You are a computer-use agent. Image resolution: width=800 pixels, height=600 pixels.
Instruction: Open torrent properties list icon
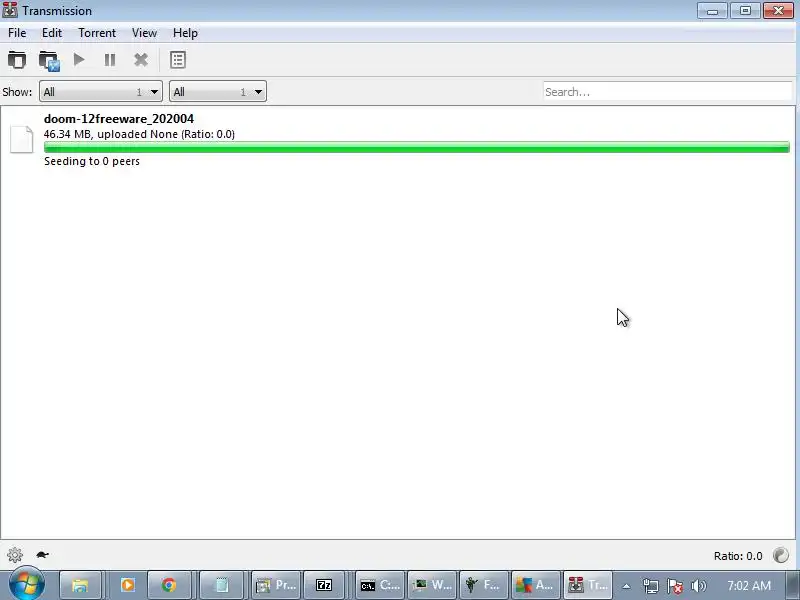pyautogui.click(x=178, y=60)
